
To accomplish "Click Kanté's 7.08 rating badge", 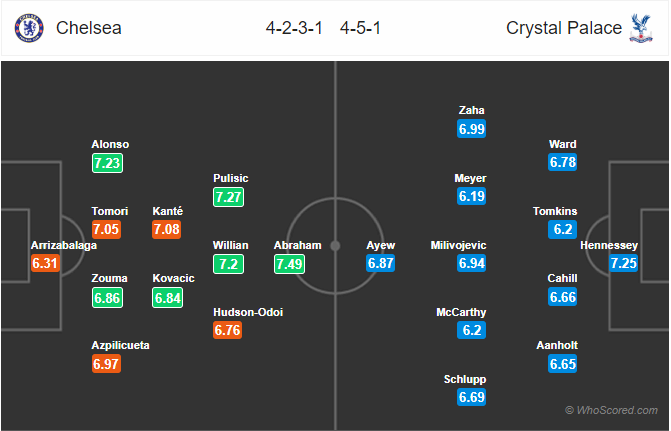I will point(166,229).
